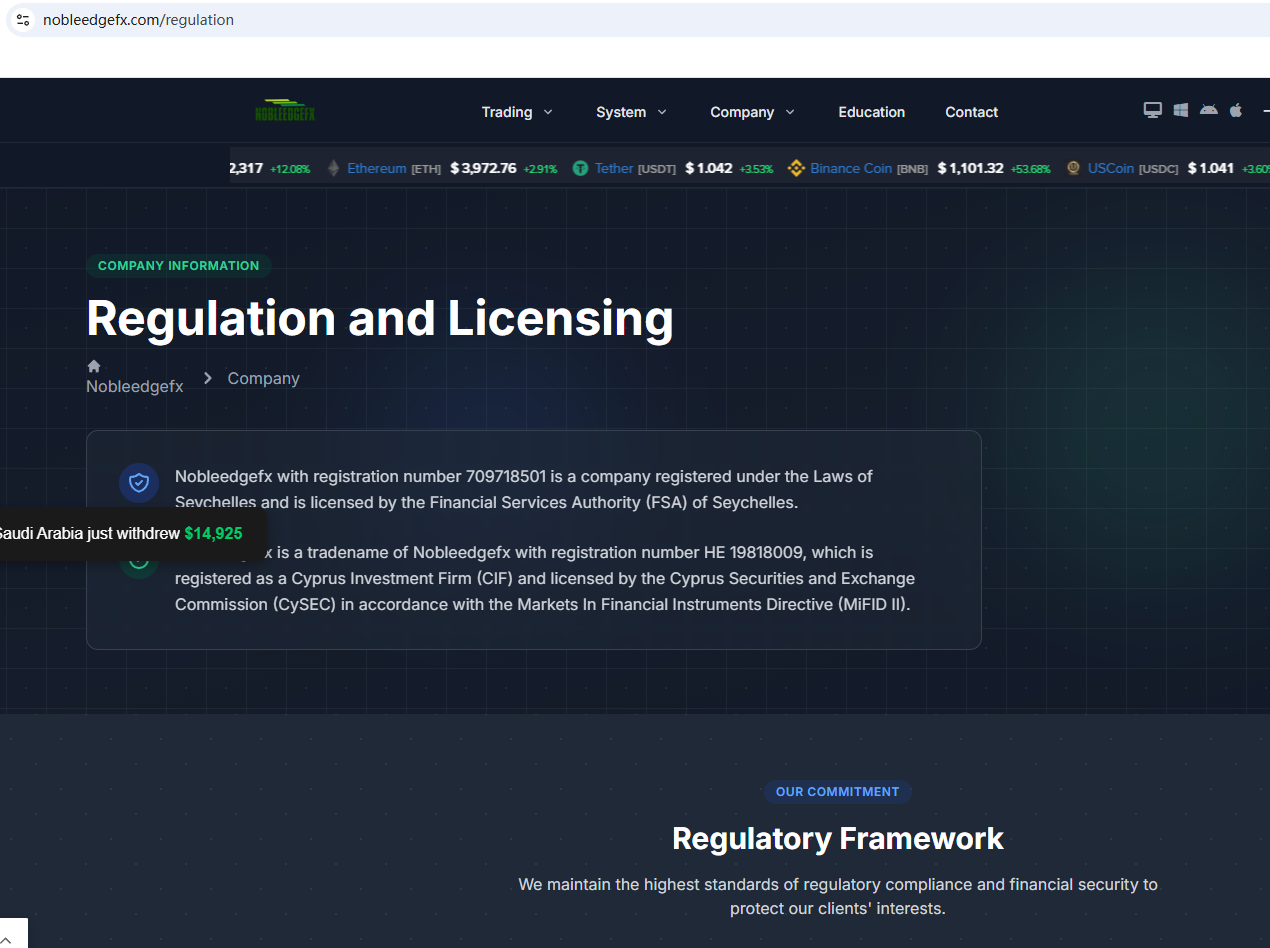Viewport: 1270px width, 948px height.
Task: Click the Company breadcrumb link
Action: pos(263,378)
